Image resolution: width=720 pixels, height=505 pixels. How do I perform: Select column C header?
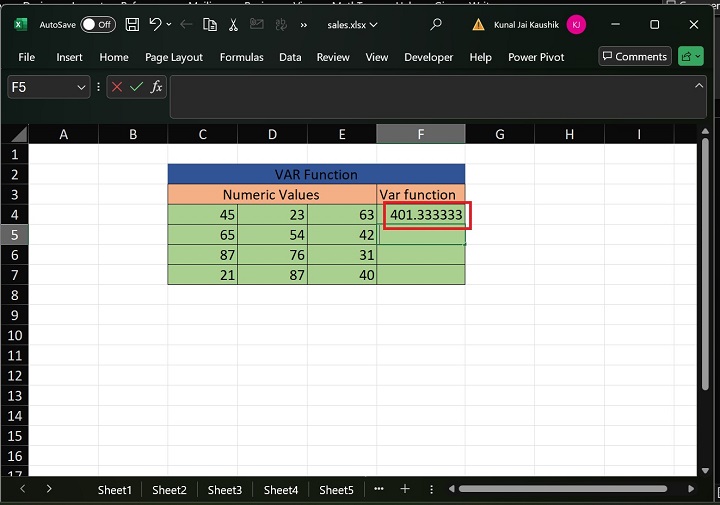pyautogui.click(x=202, y=134)
